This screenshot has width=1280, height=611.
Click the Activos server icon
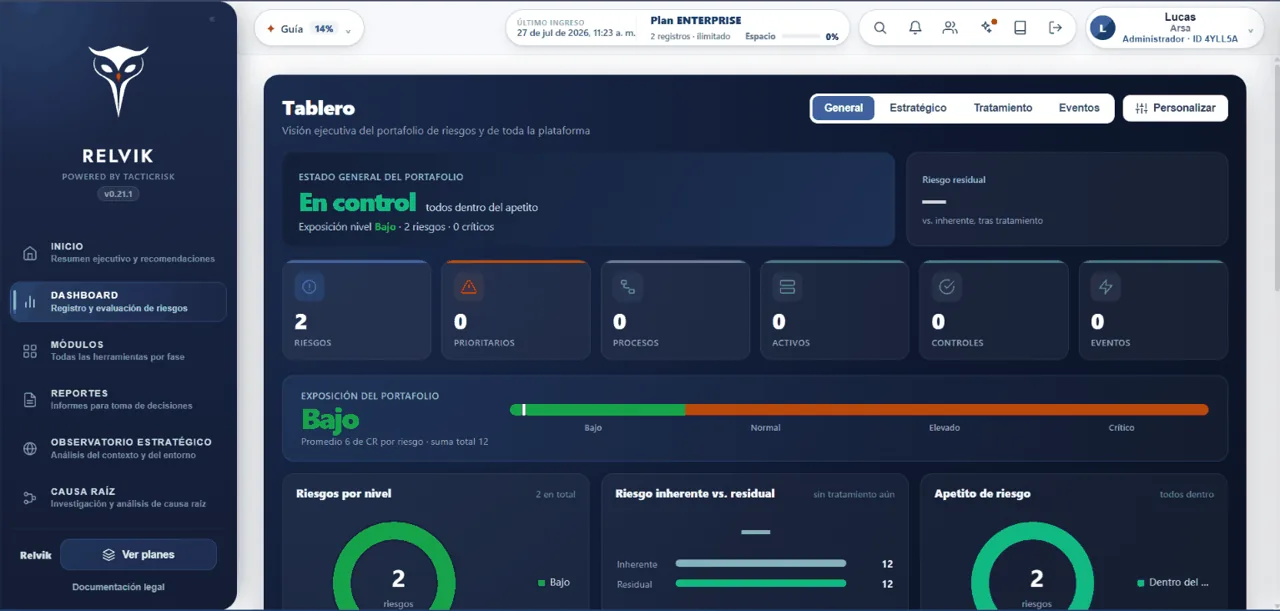coord(787,287)
